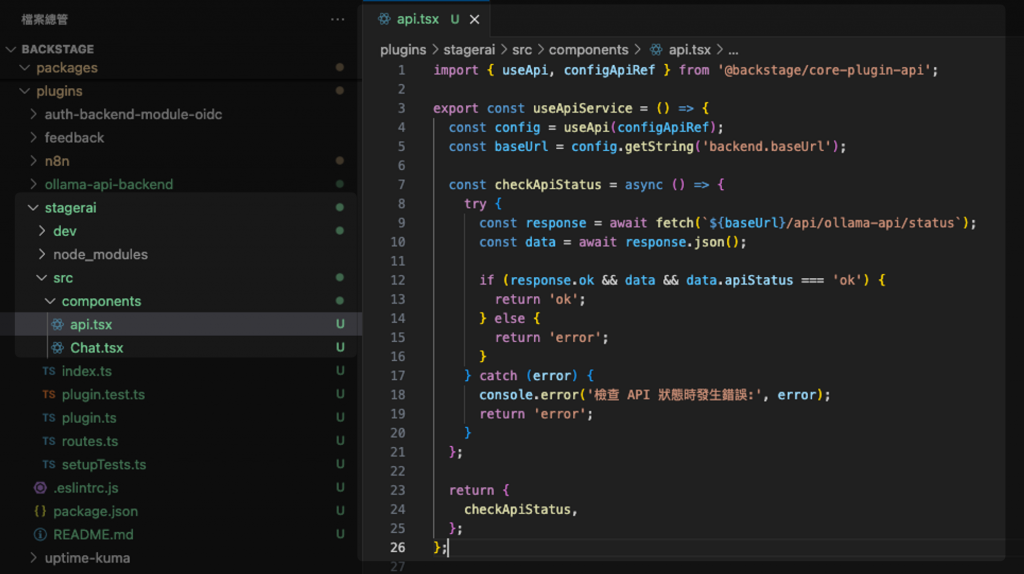The image size is (1024, 574).
Task: Click the console.error call on line 18
Action: click(x=529, y=394)
